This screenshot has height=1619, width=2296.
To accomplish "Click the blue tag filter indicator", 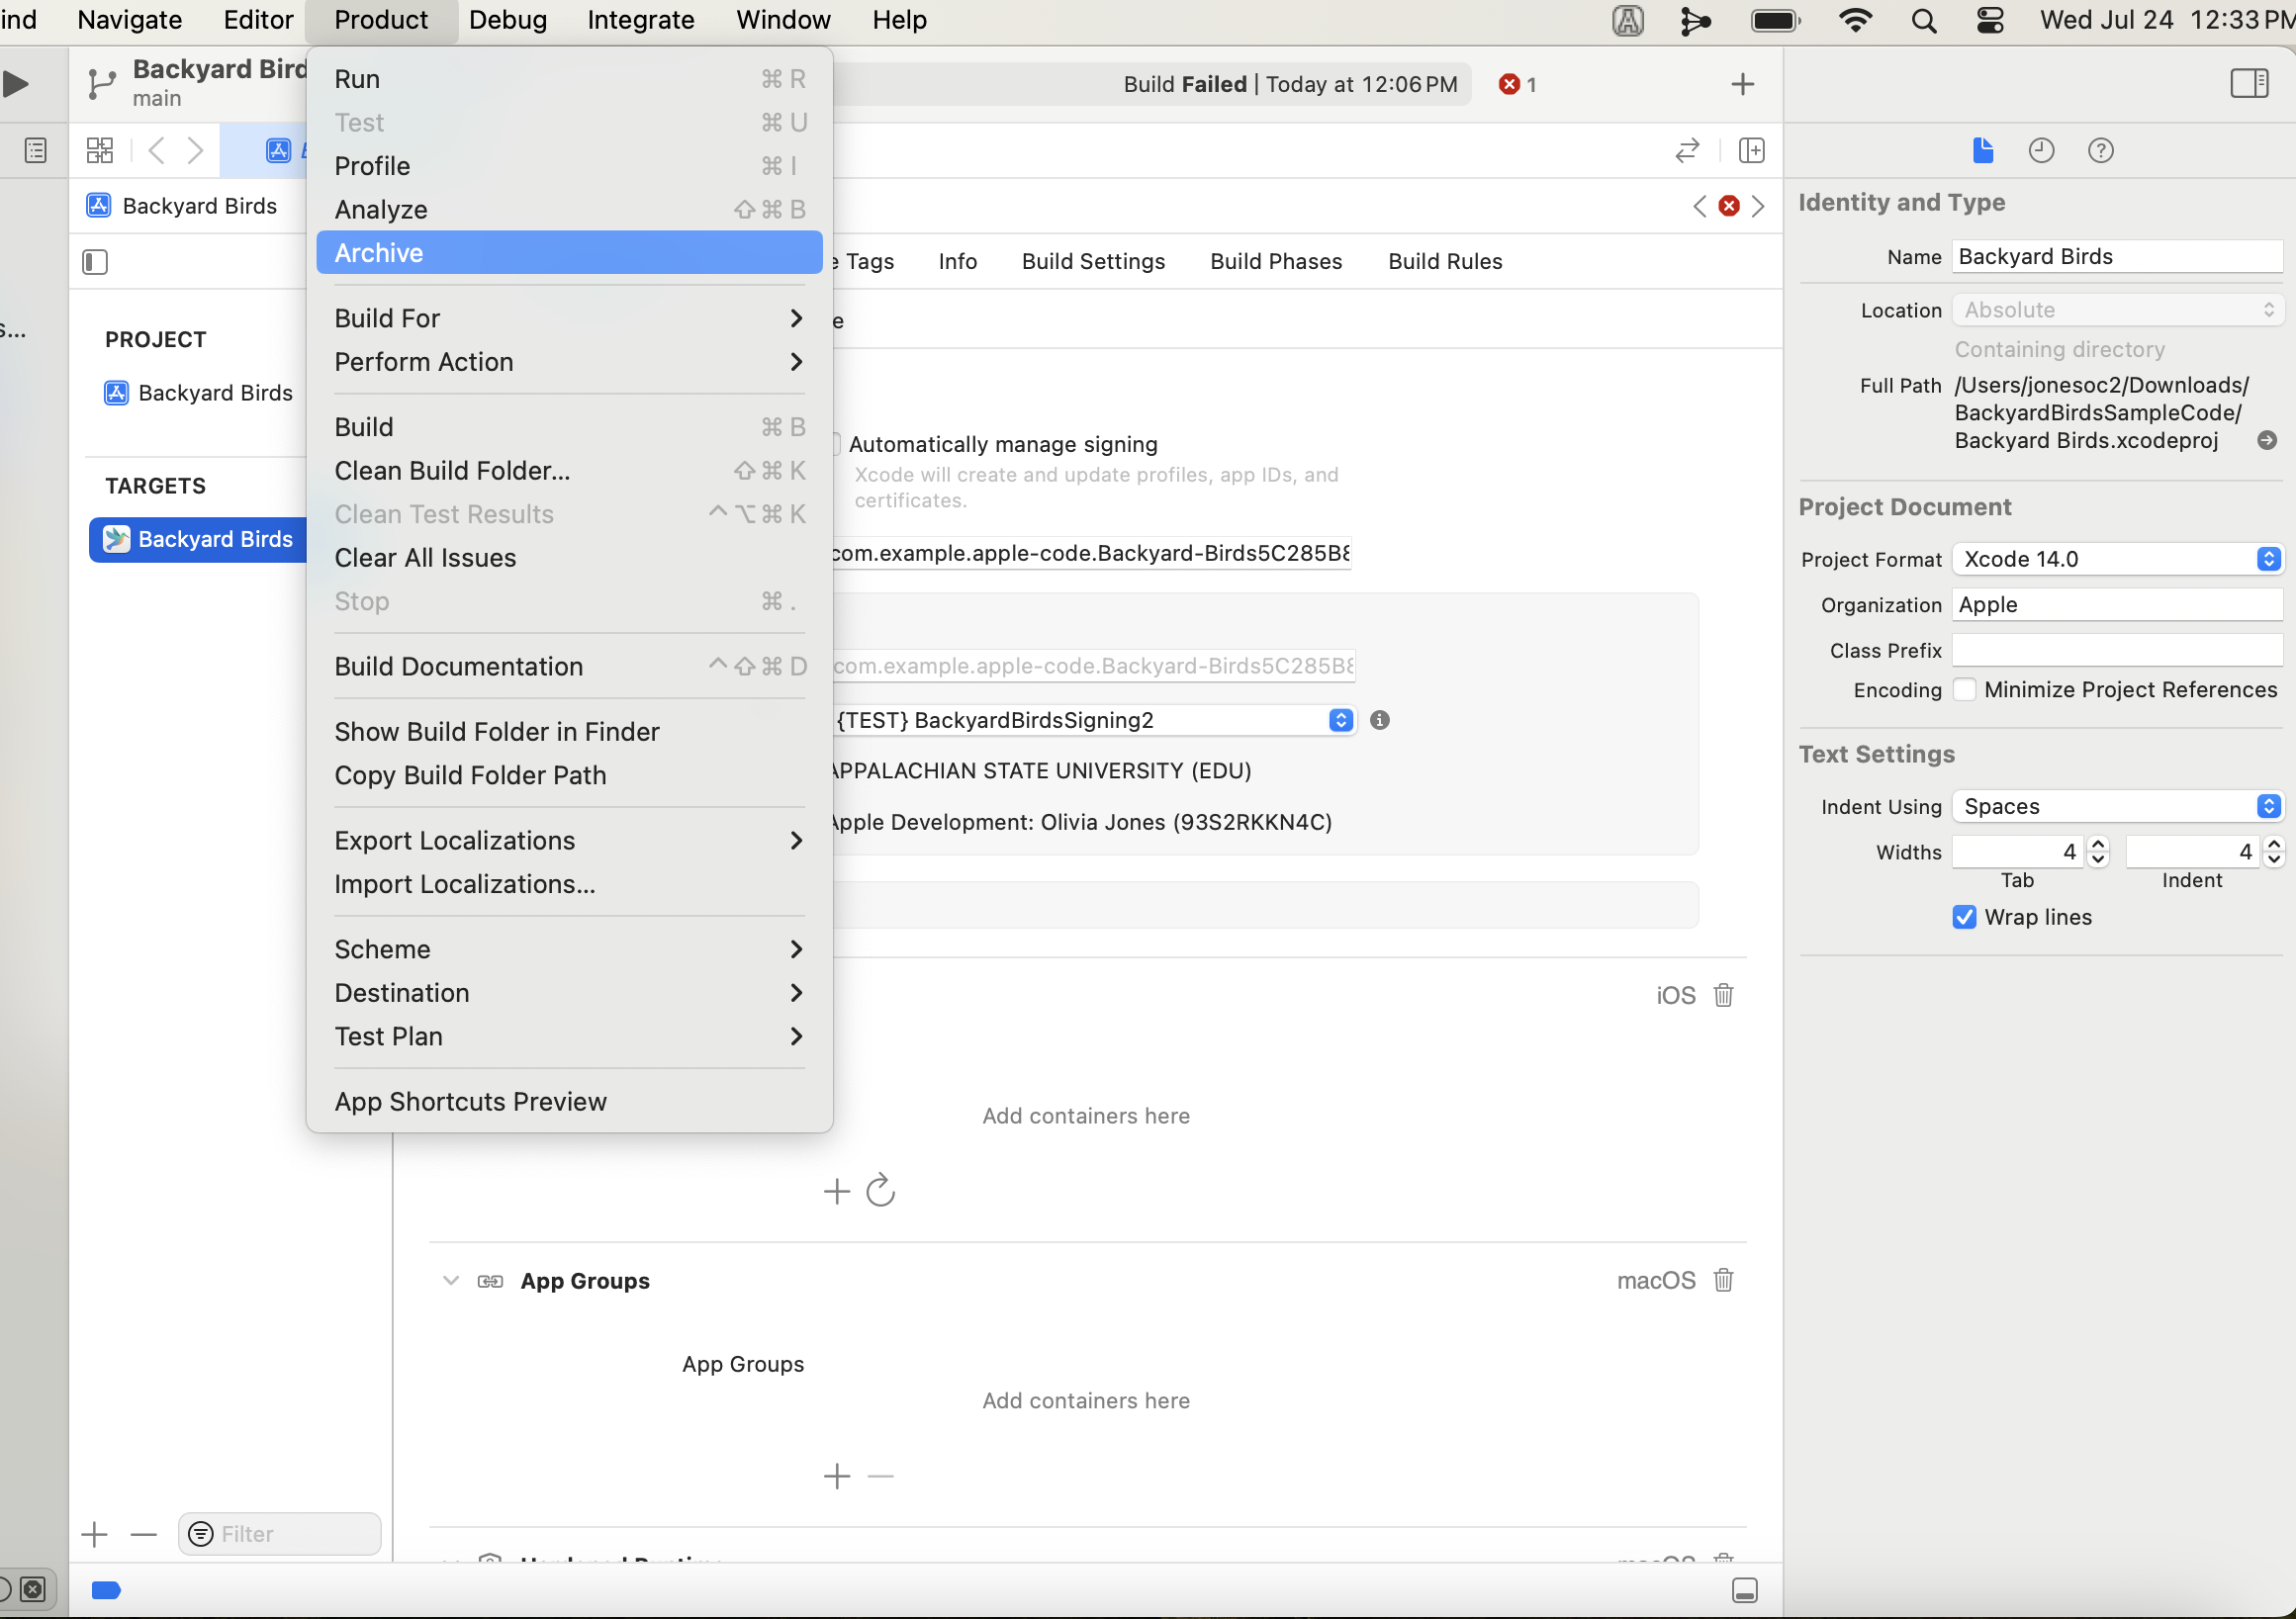I will click(106, 1590).
